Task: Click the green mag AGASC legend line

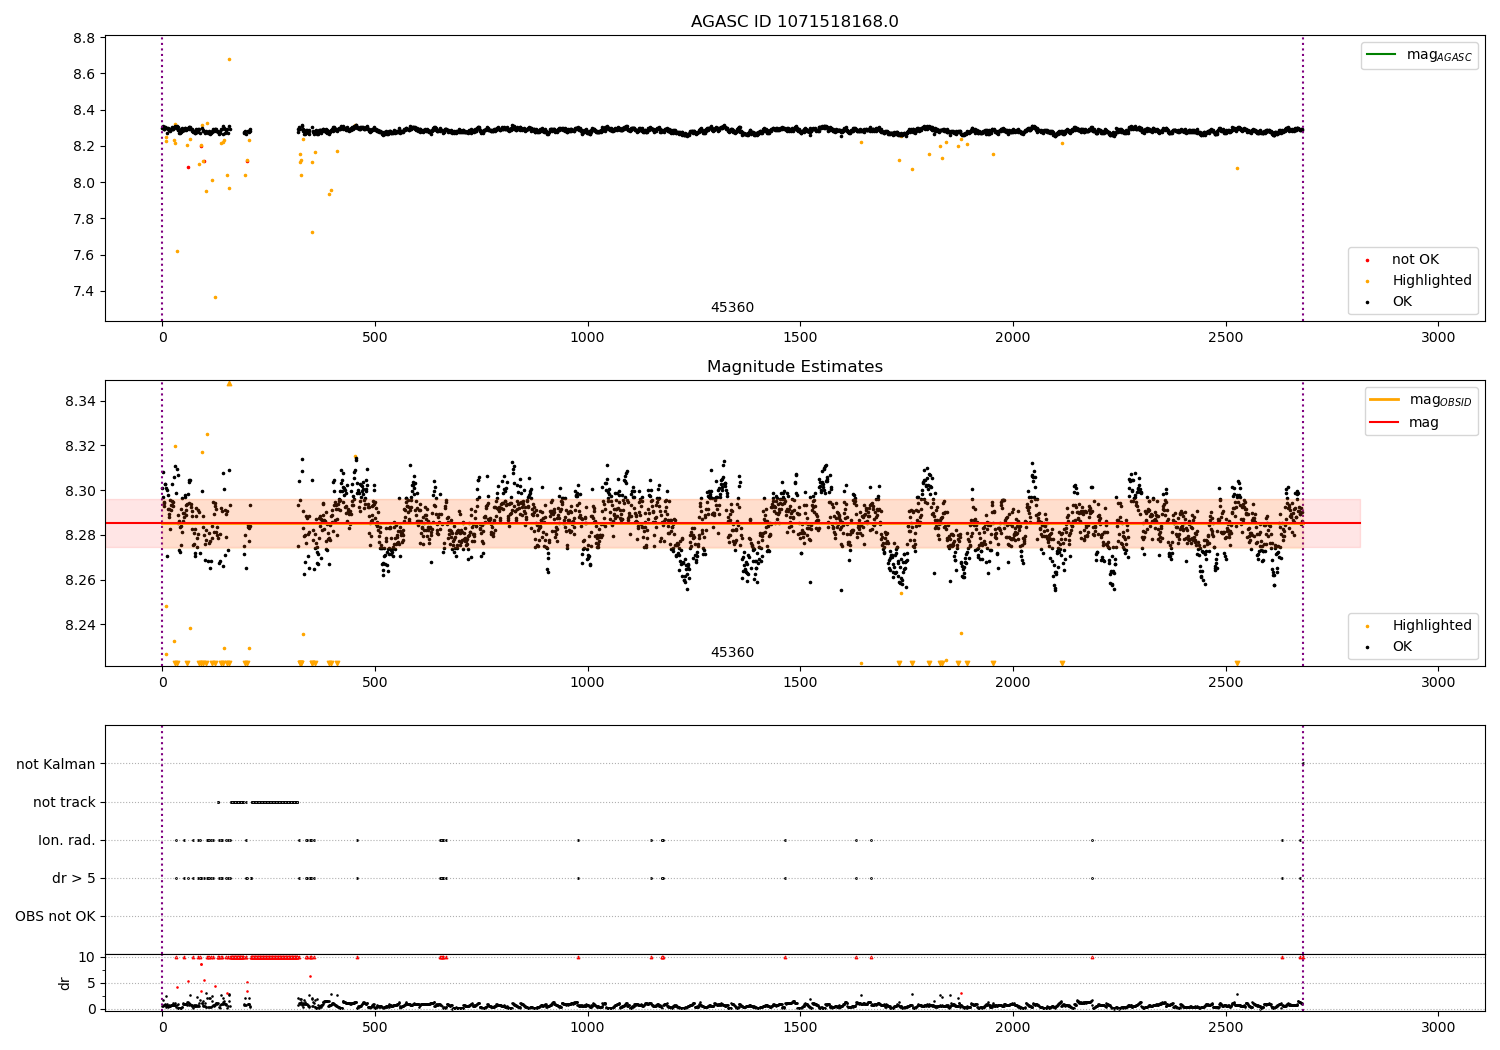Action: [1381, 54]
